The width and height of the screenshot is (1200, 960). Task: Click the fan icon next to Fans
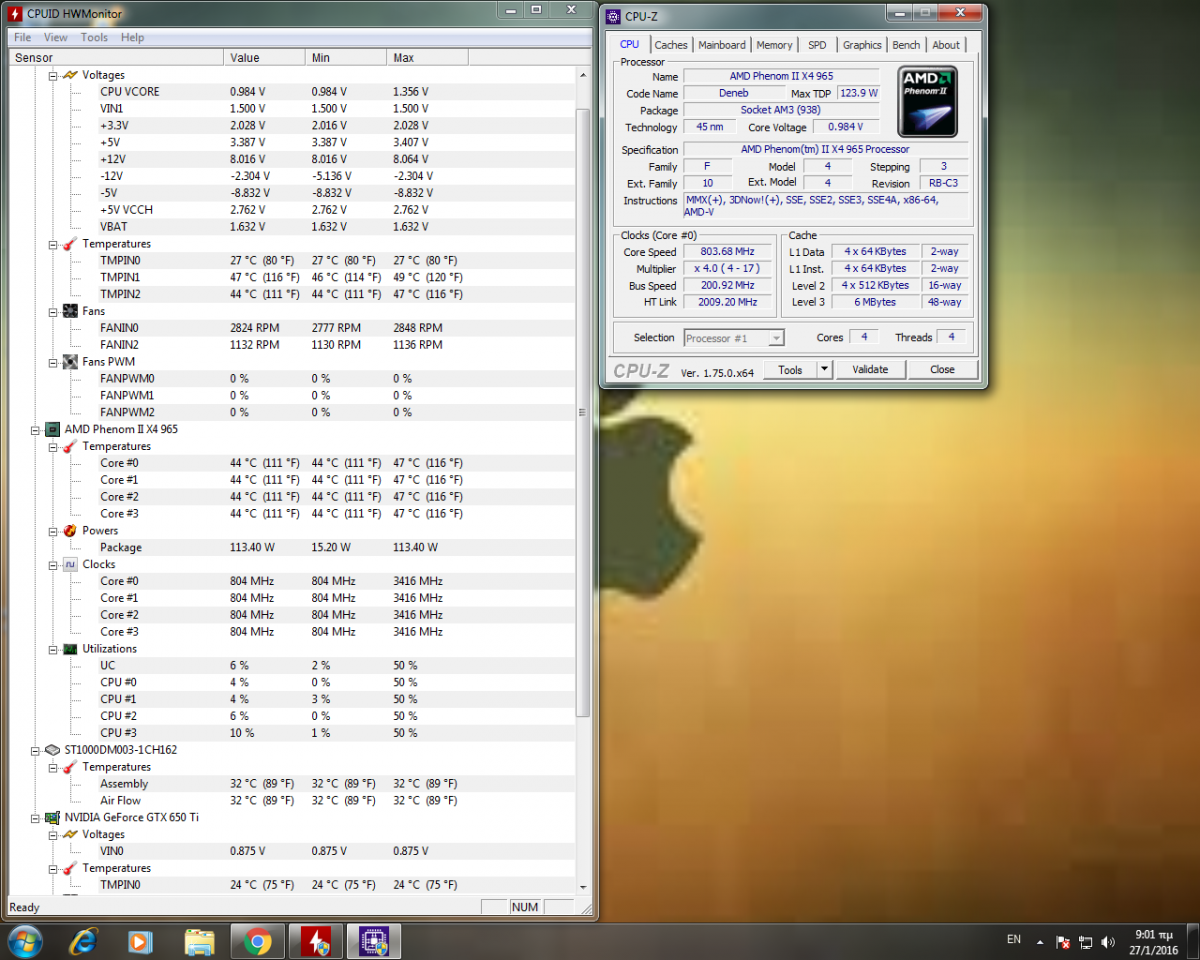click(x=70, y=311)
